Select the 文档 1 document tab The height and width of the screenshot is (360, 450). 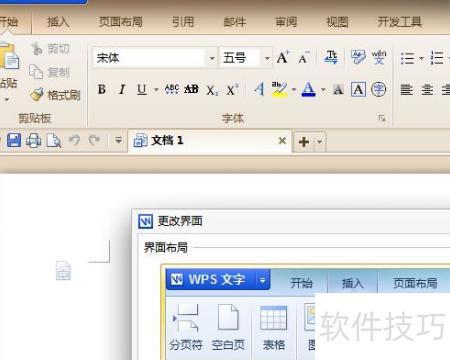pyautogui.click(x=209, y=141)
